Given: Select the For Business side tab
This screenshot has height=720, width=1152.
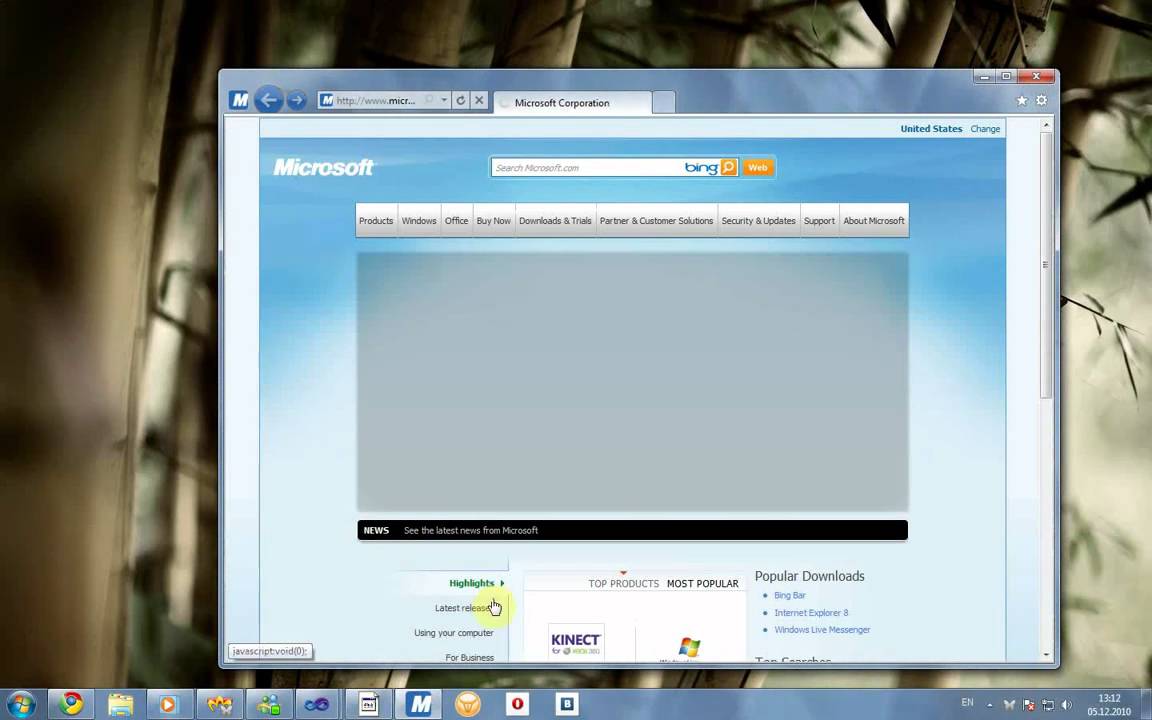Looking at the screenshot, I should pyautogui.click(x=469, y=658).
